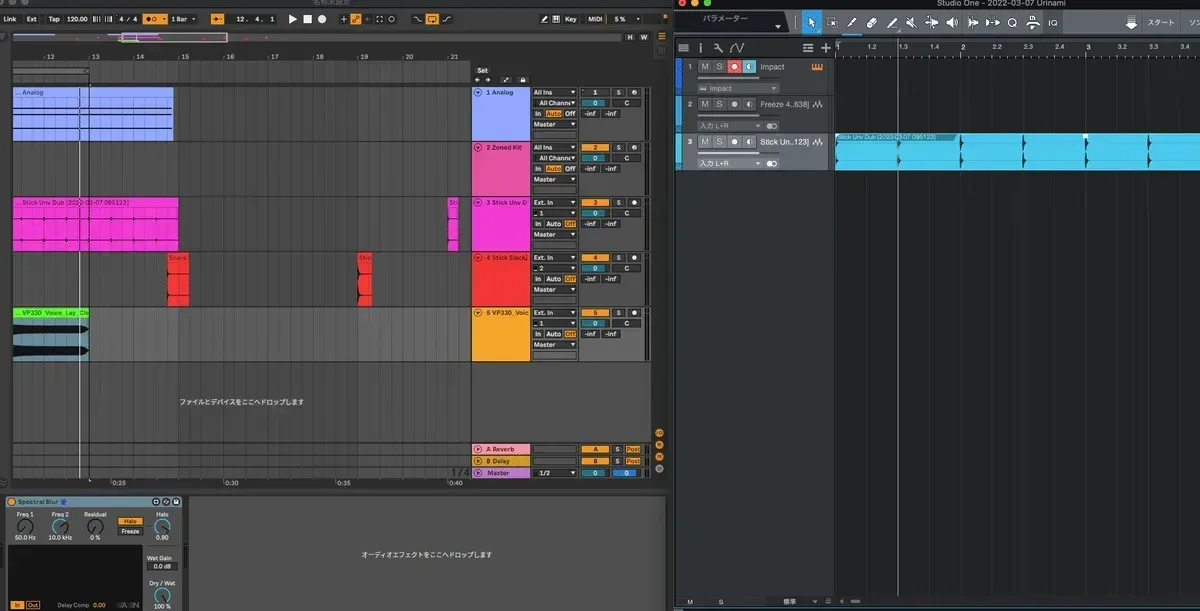Arm Ableton's arrangement record button
1200x611 pixels.
coord(321,19)
